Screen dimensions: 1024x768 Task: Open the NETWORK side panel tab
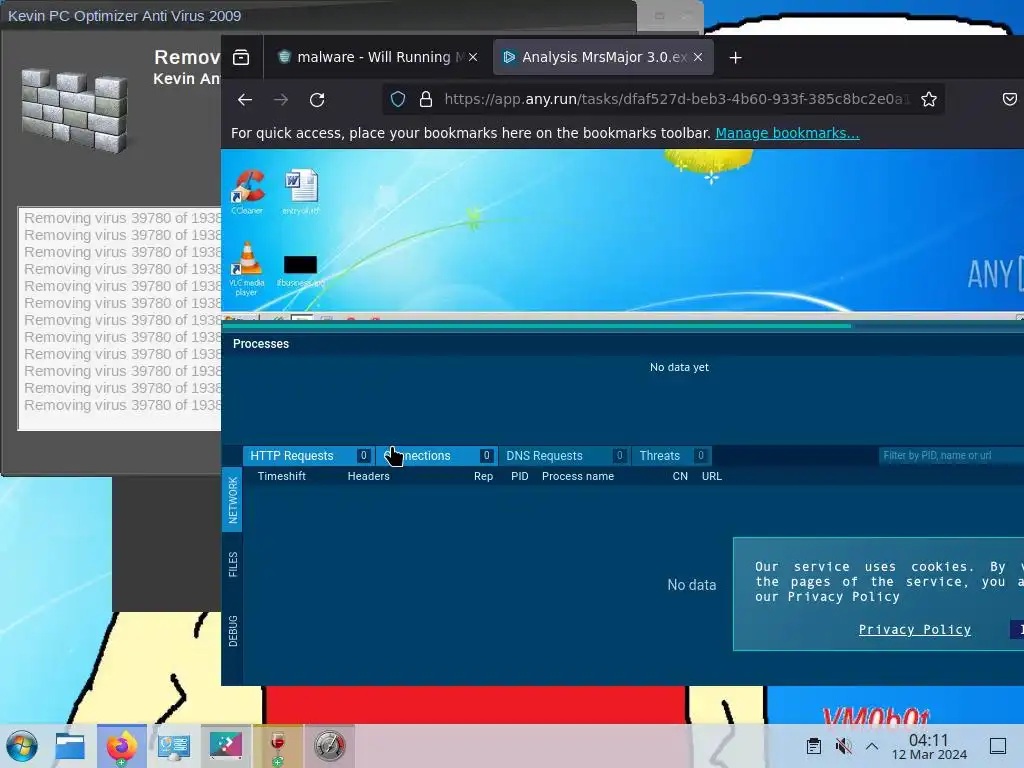click(x=232, y=500)
